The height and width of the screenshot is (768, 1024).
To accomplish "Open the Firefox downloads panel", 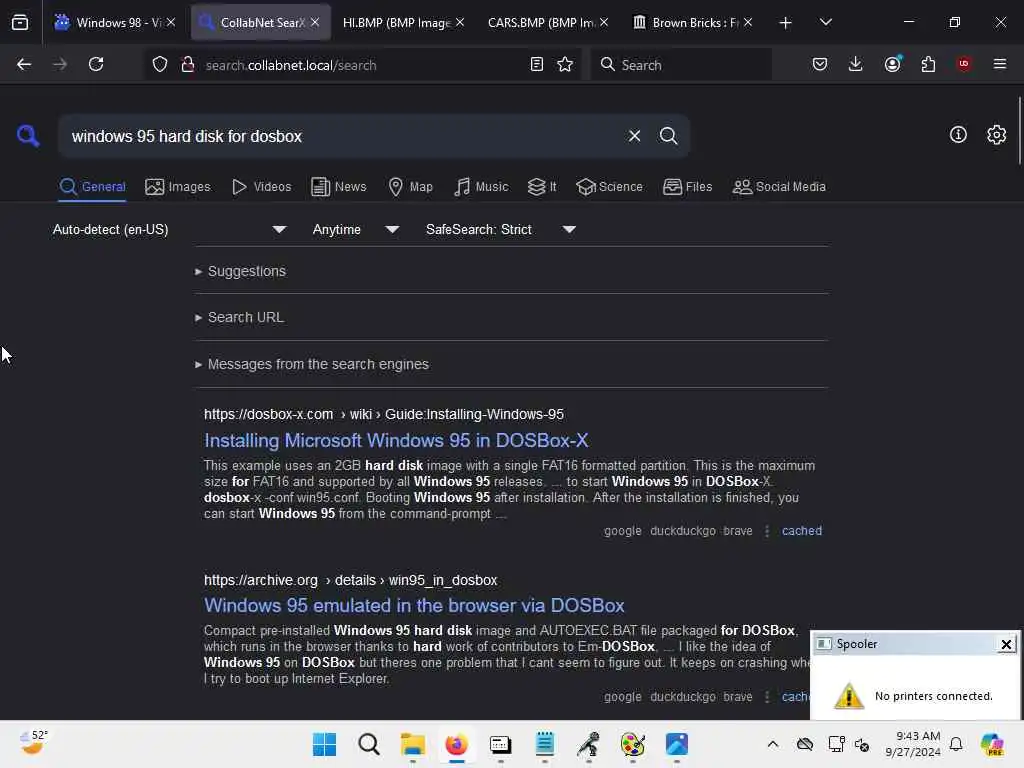I will click(856, 64).
